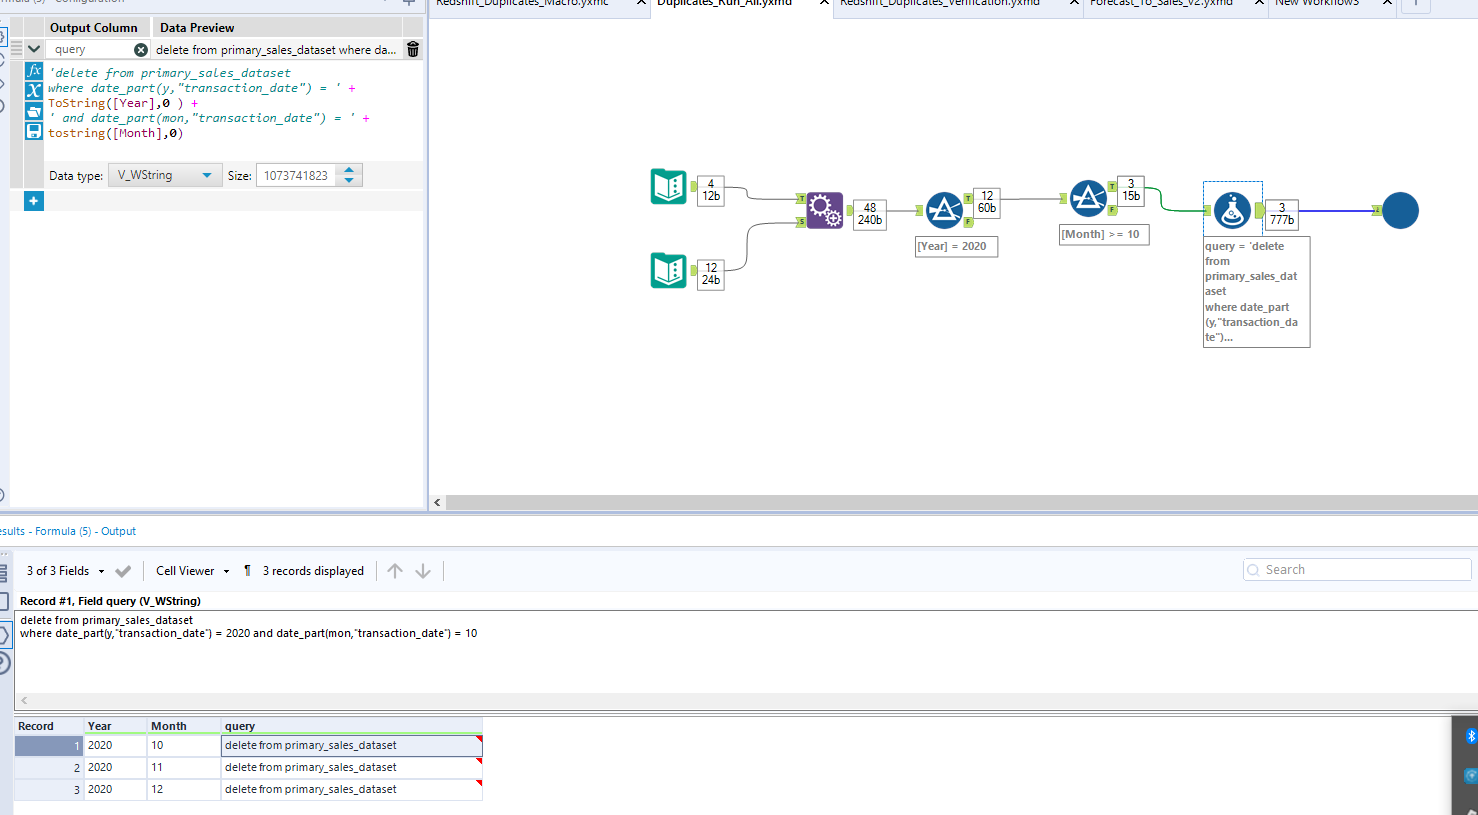Open the functions (fx) panel in the Formula editor

coord(34,70)
